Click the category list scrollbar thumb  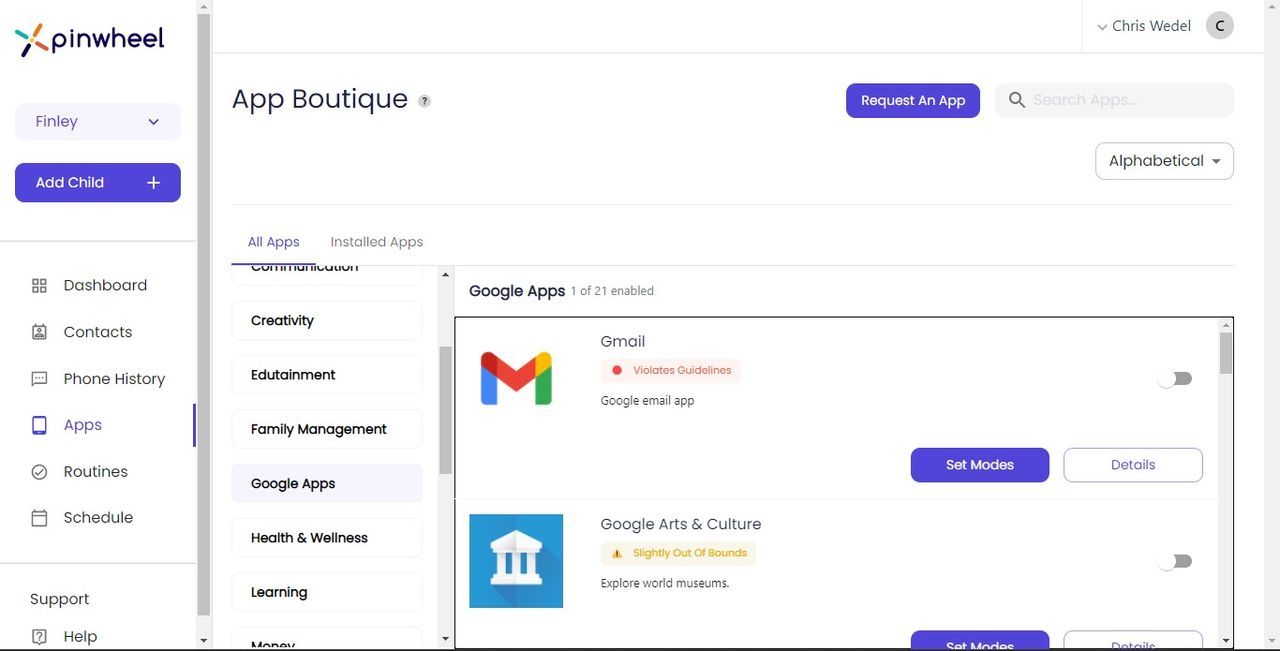point(446,410)
